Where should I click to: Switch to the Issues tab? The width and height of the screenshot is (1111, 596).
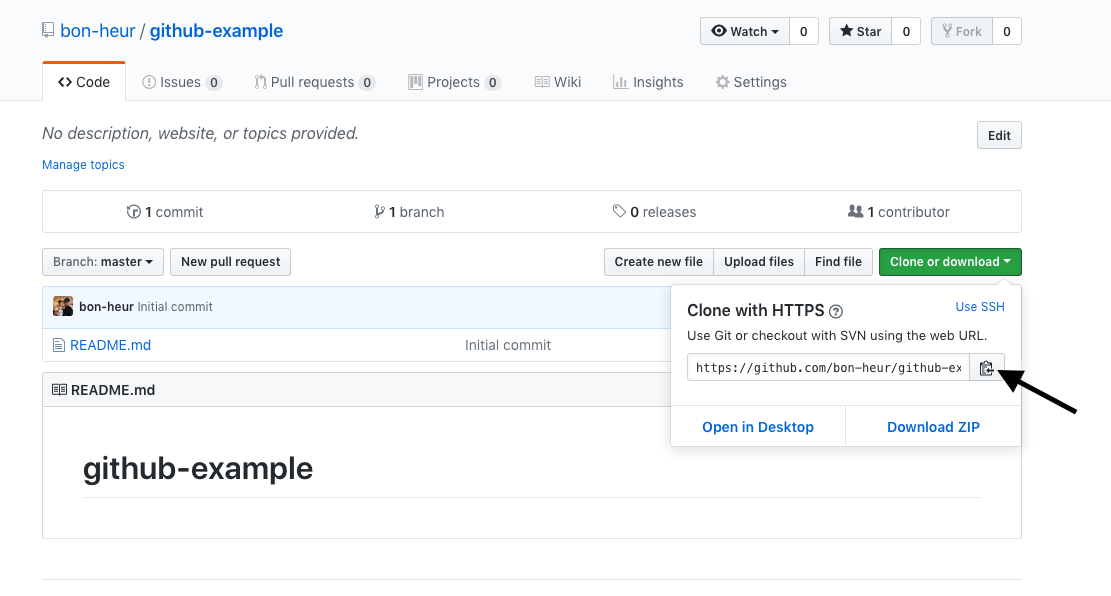pyautogui.click(x=181, y=81)
